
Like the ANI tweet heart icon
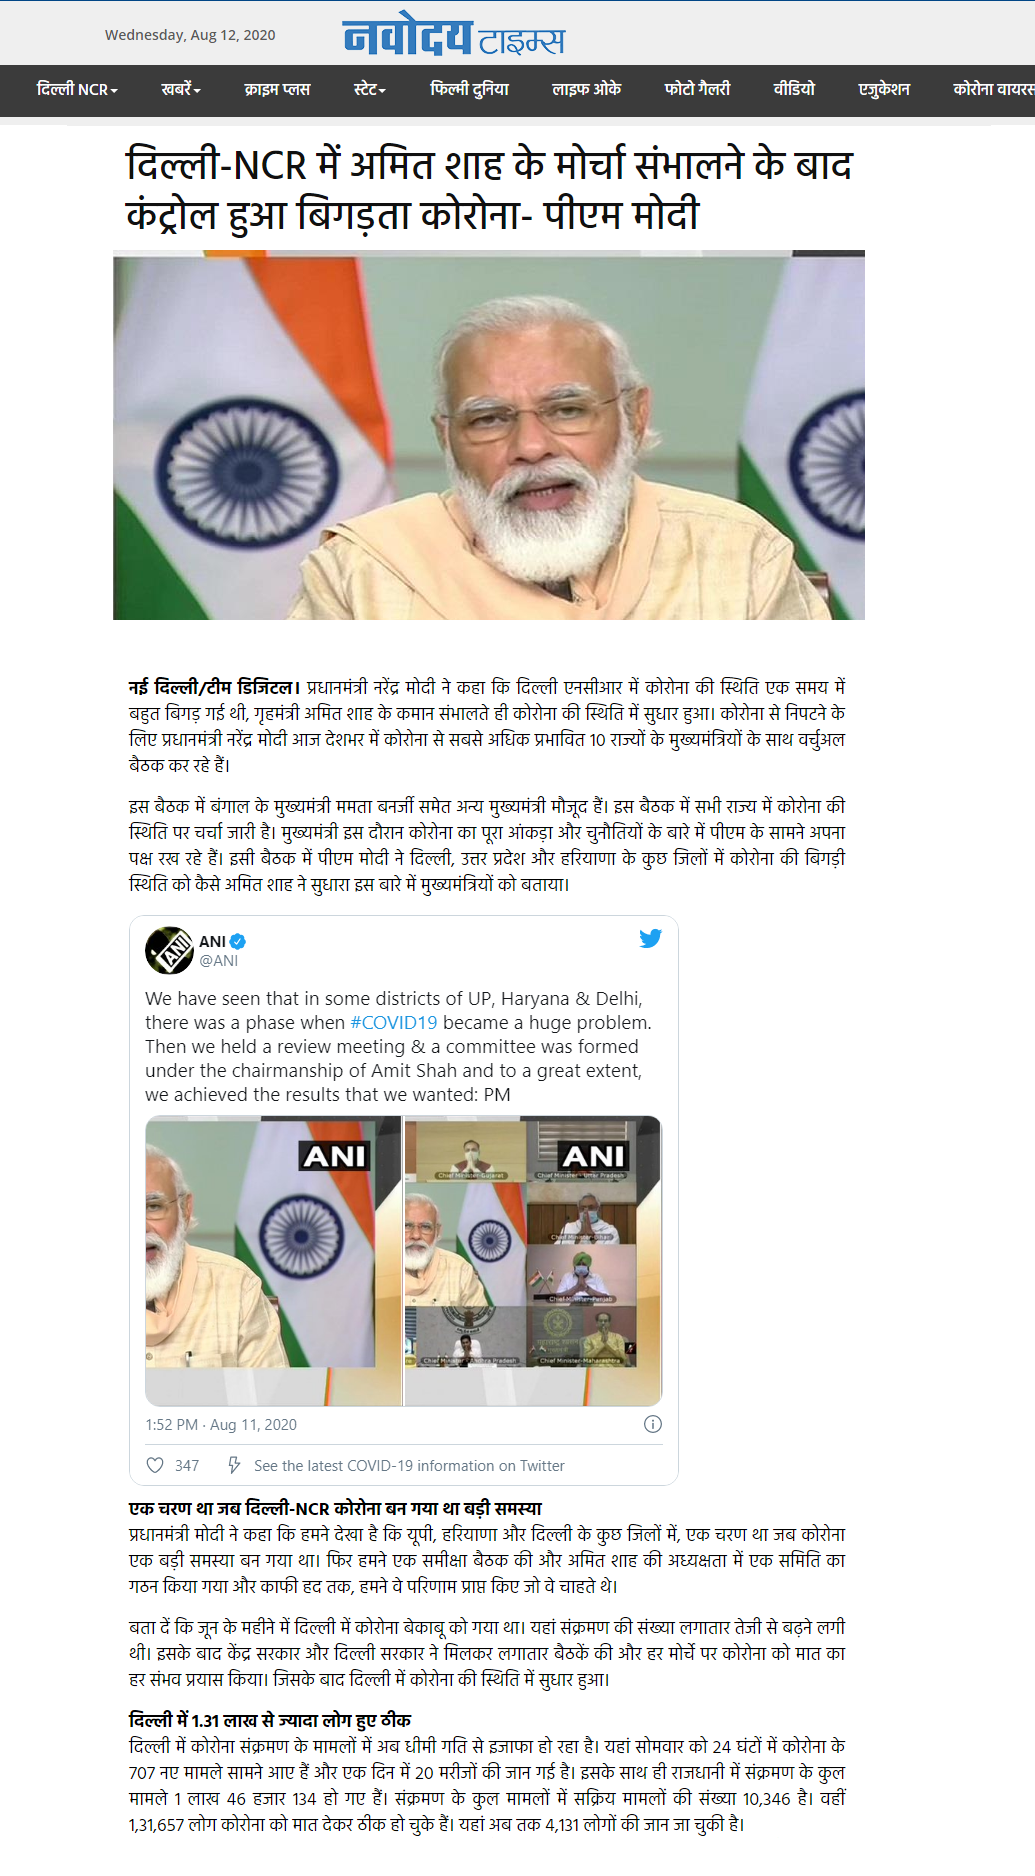155,1465
